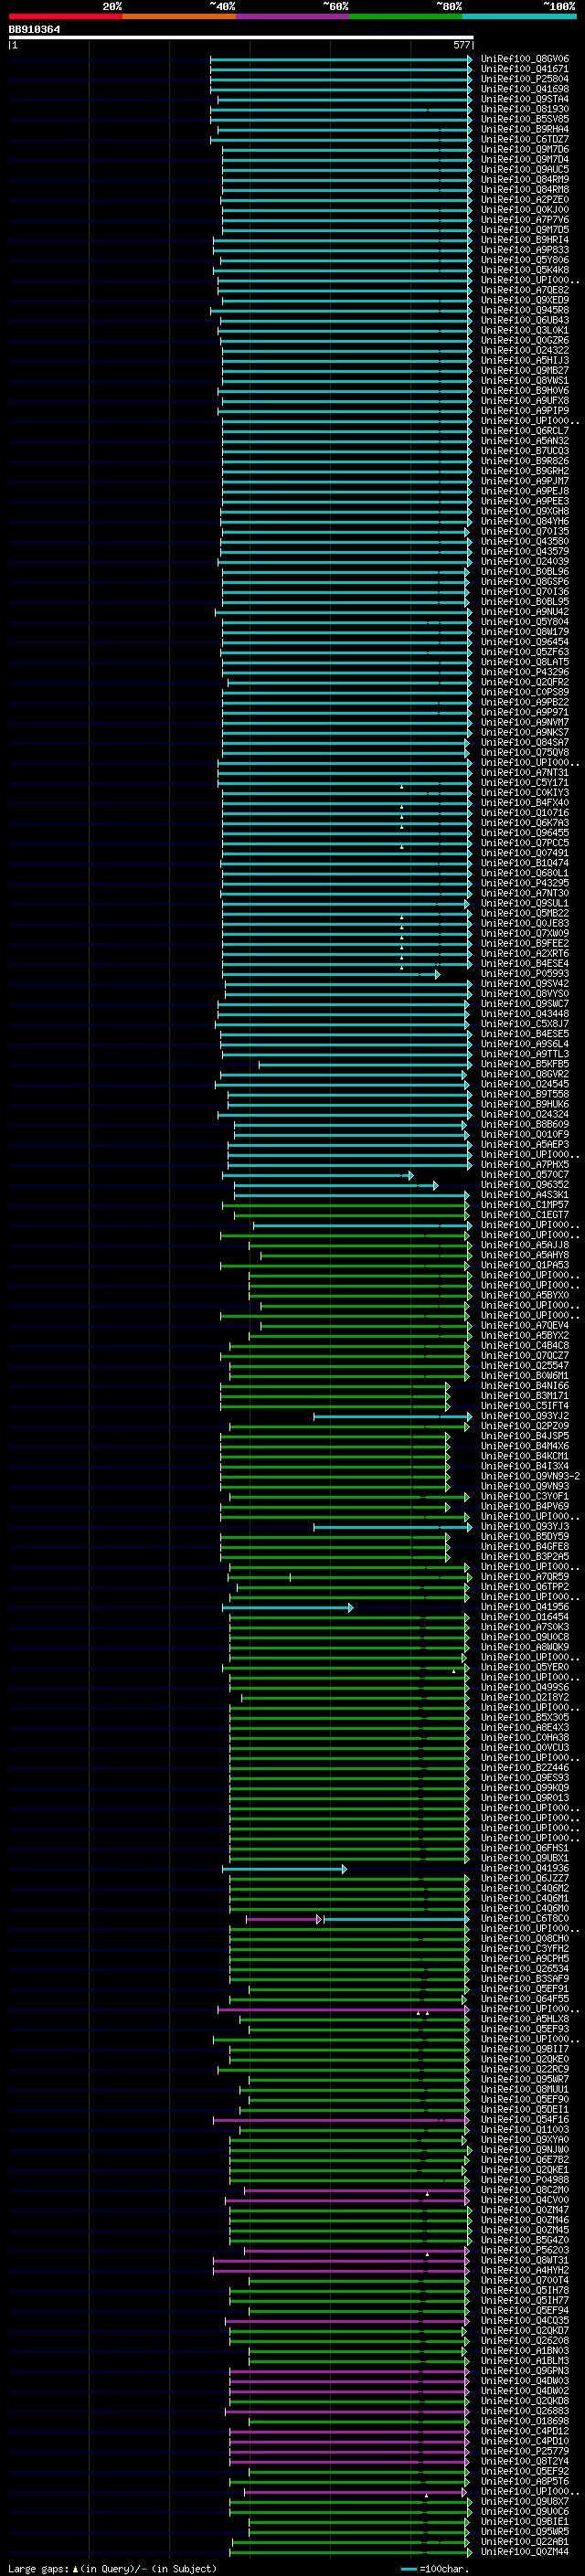Click the green ~80% identity legend segment
The width and height of the screenshot is (585, 2576).
tap(406, 16)
